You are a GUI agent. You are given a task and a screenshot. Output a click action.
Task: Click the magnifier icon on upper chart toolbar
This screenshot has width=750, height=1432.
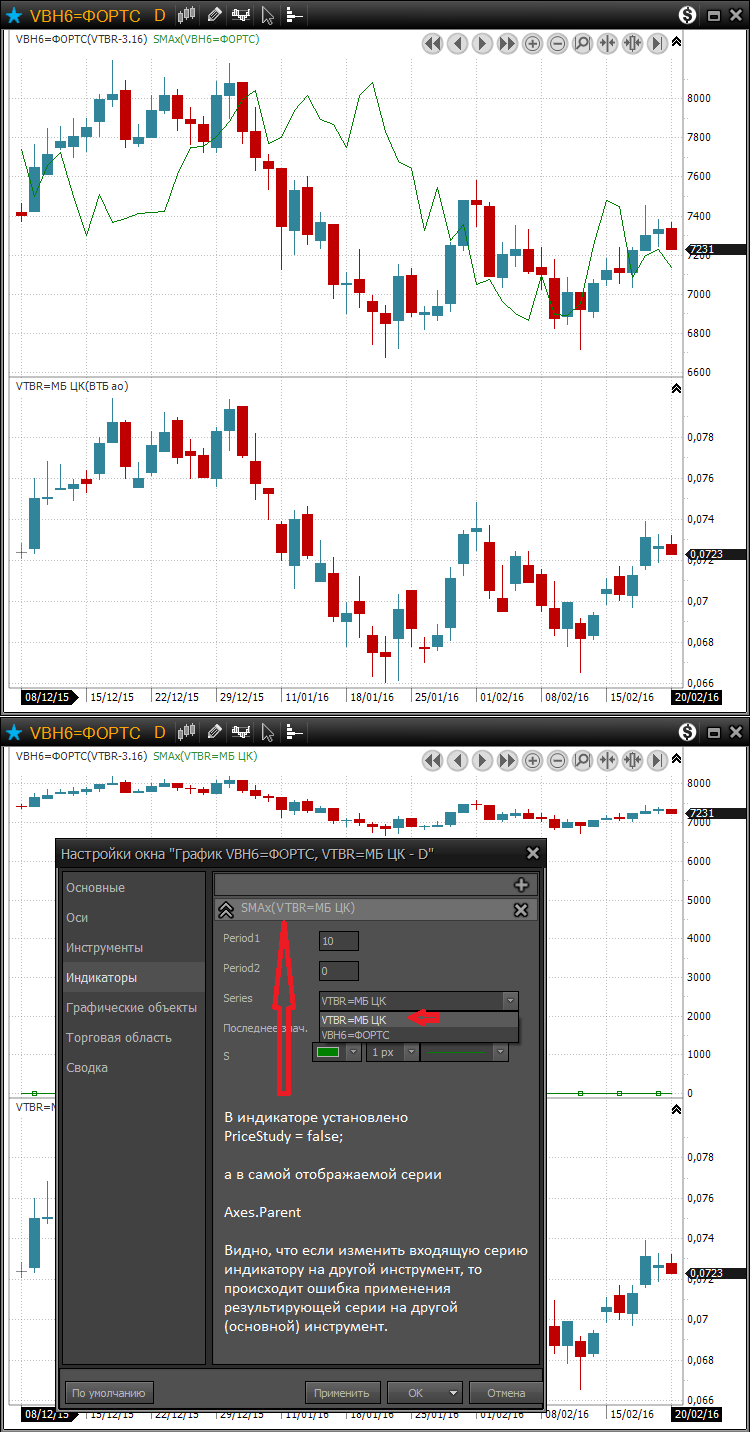(582, 43)
